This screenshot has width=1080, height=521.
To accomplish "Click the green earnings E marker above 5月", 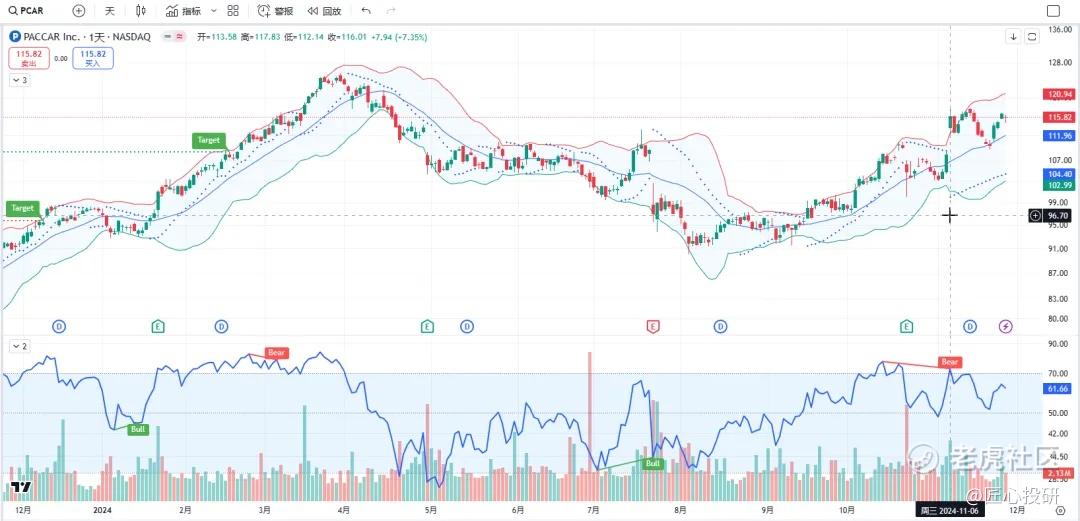I will pyautogui.click(x=428, y=326).
